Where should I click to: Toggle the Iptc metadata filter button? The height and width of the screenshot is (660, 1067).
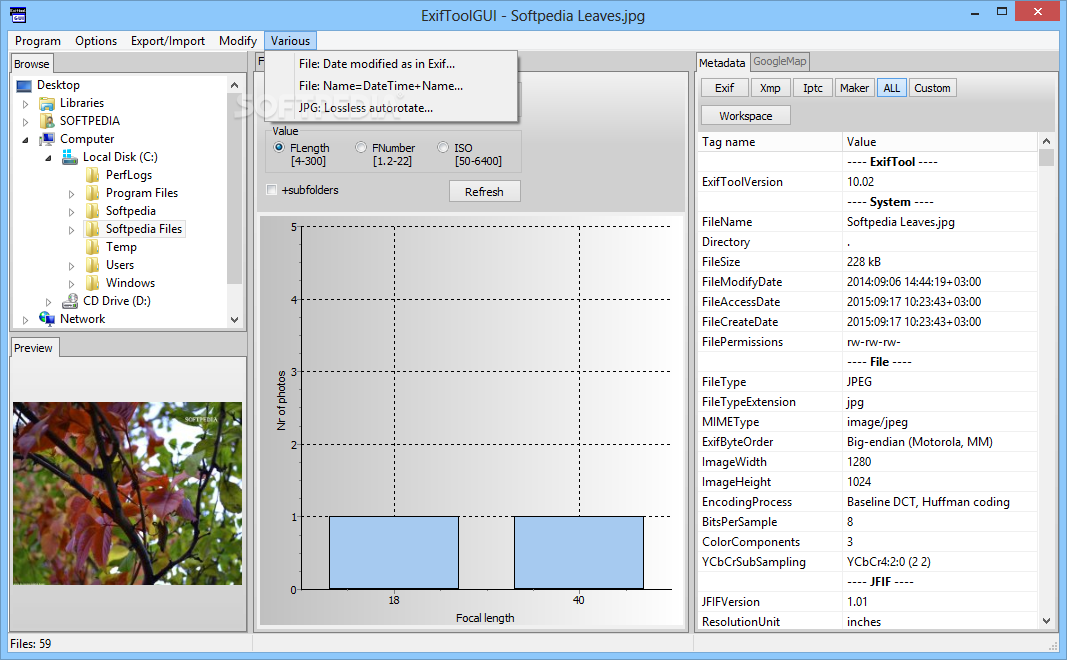point(812,88)
